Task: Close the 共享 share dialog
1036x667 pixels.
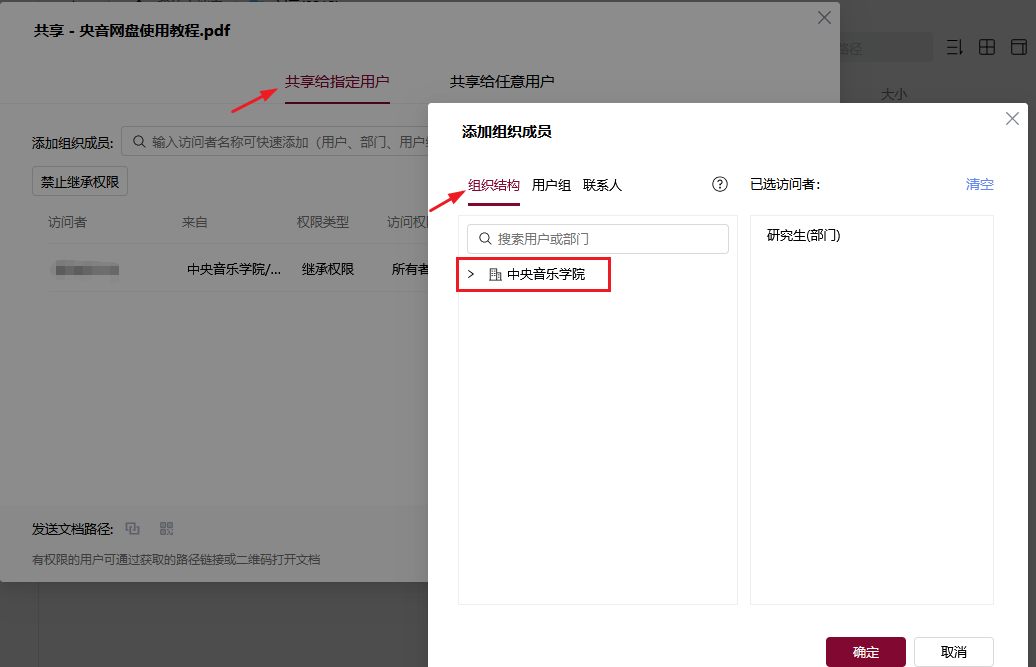Action: (824, 18)
